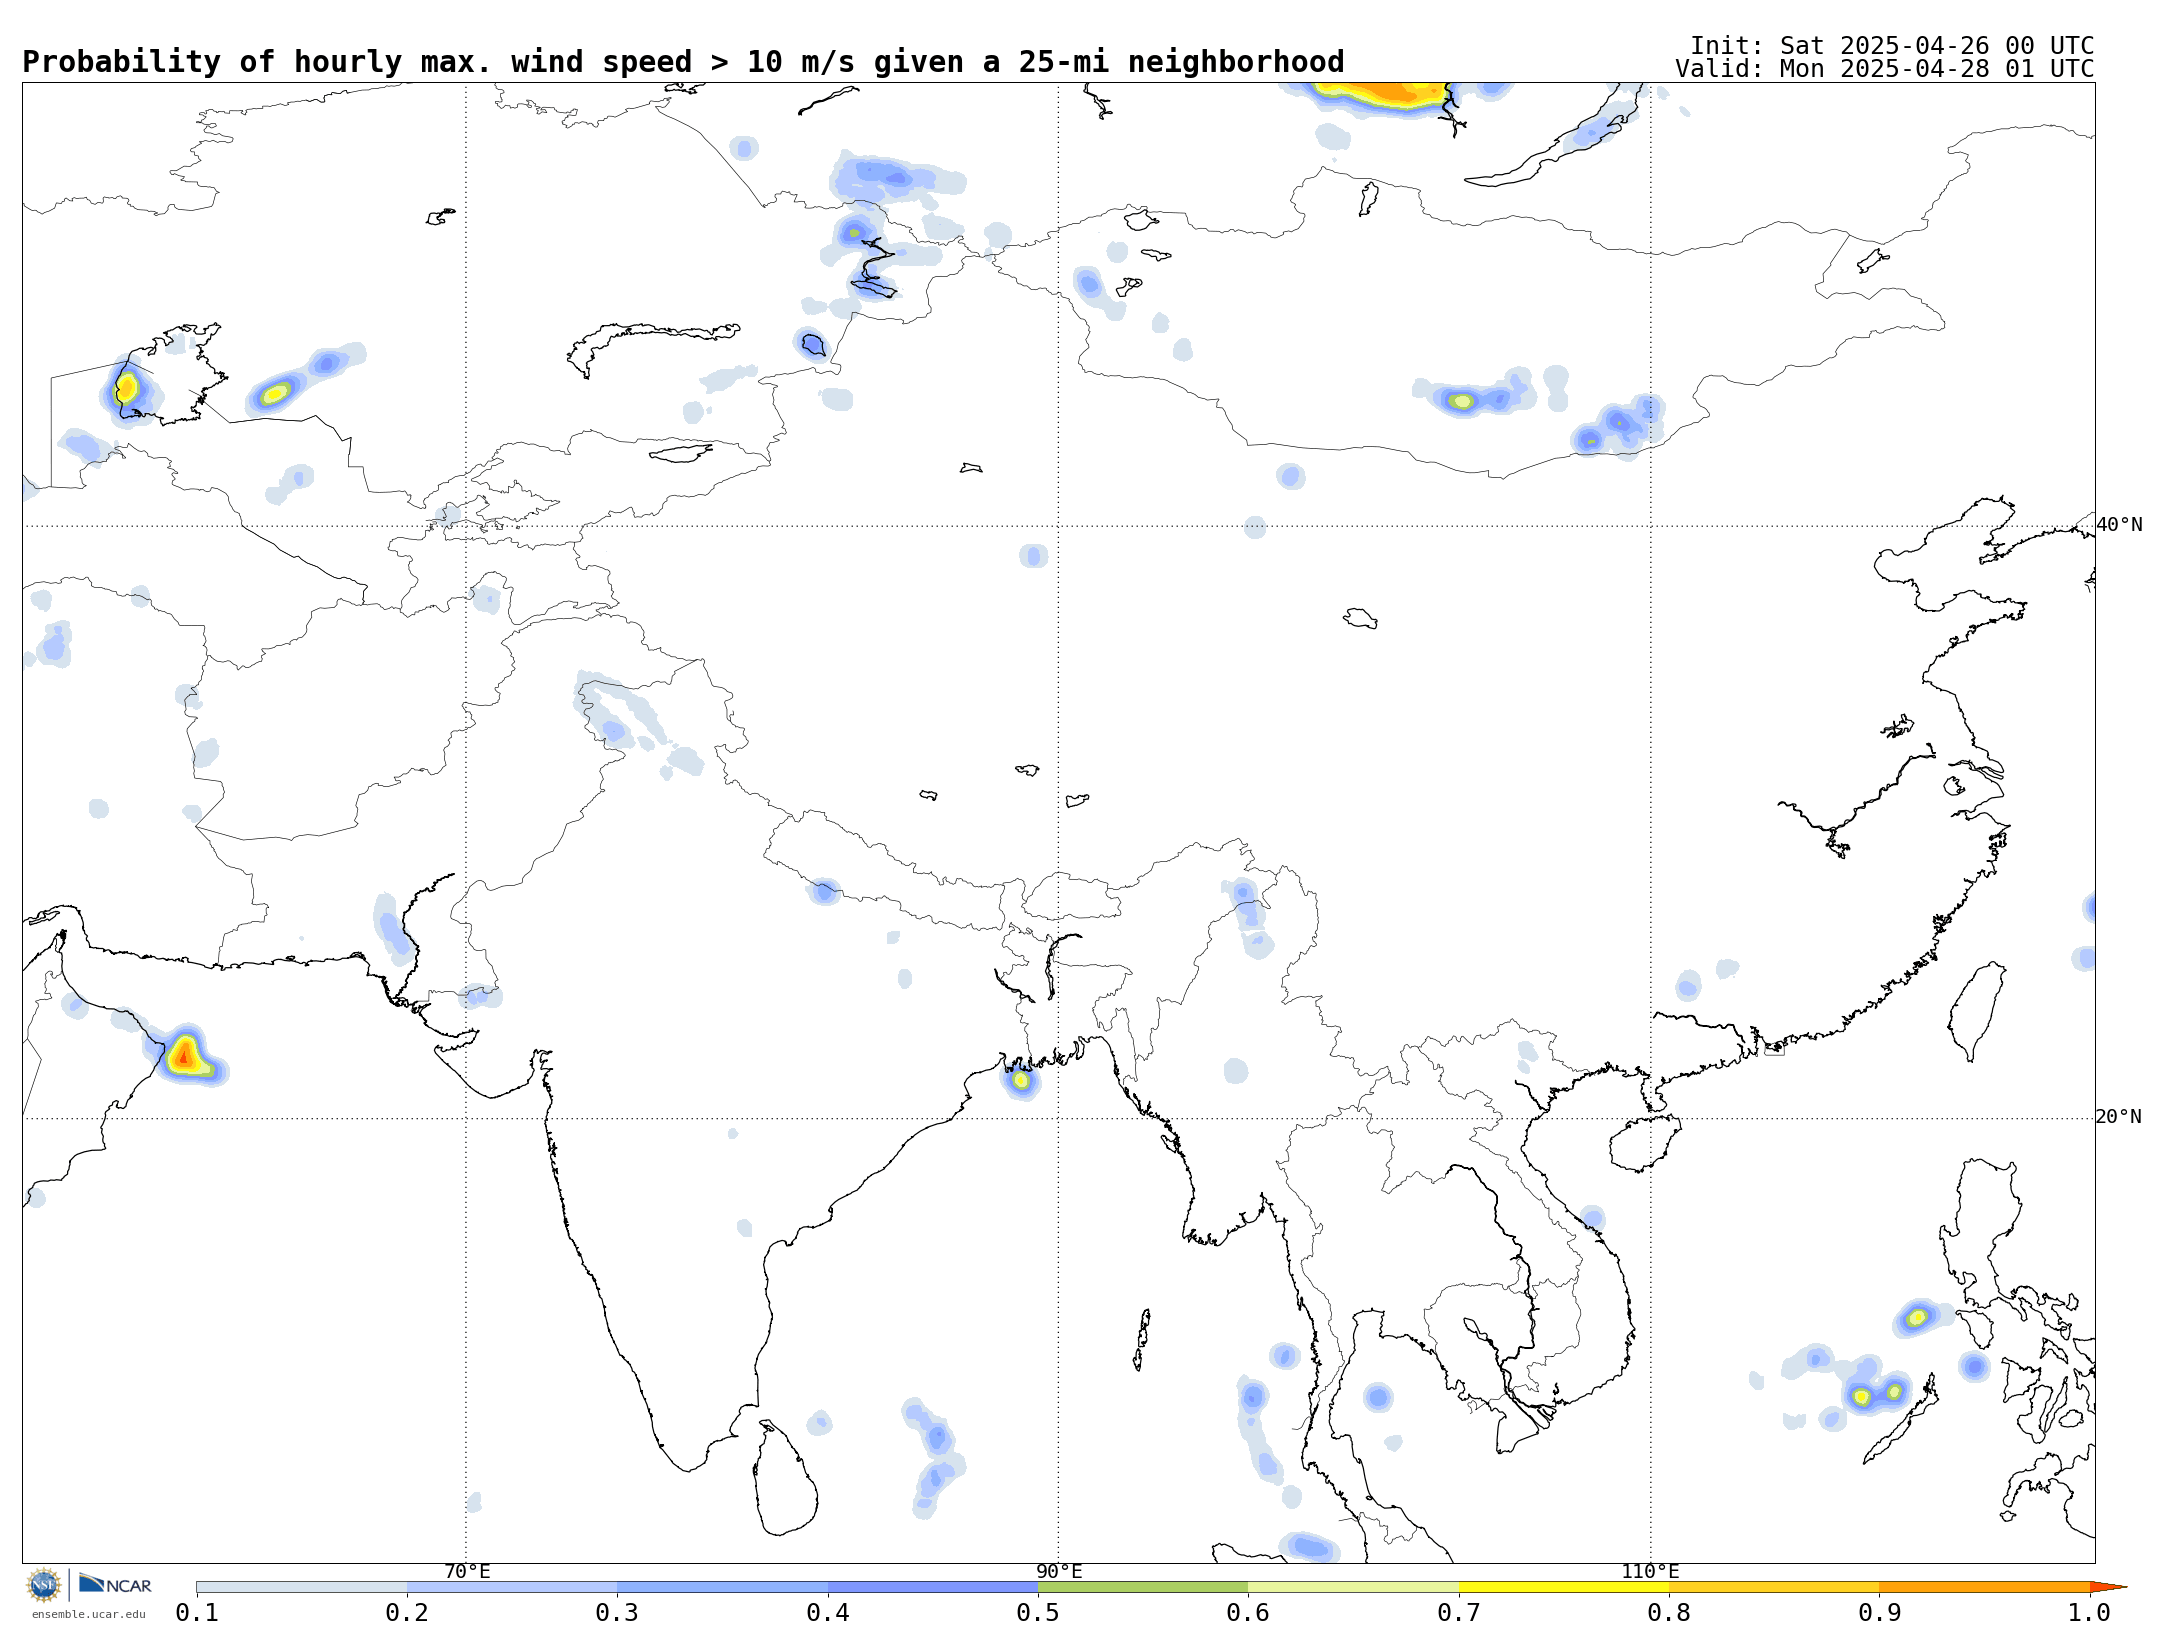The height and width of the screenshot is (1626, 2160).
Task: Click the NSF logo icon
Action: click(x=44, y=1585)
